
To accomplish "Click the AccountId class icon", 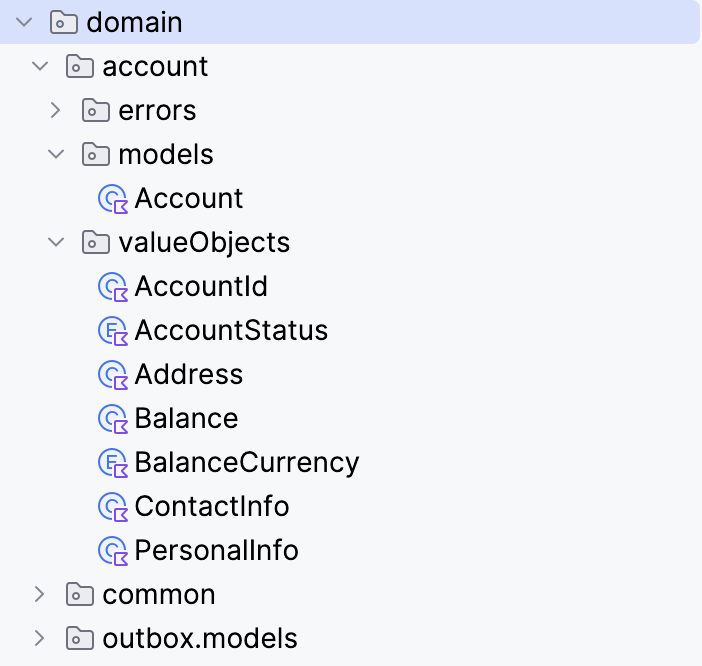I will click(112, 286).
